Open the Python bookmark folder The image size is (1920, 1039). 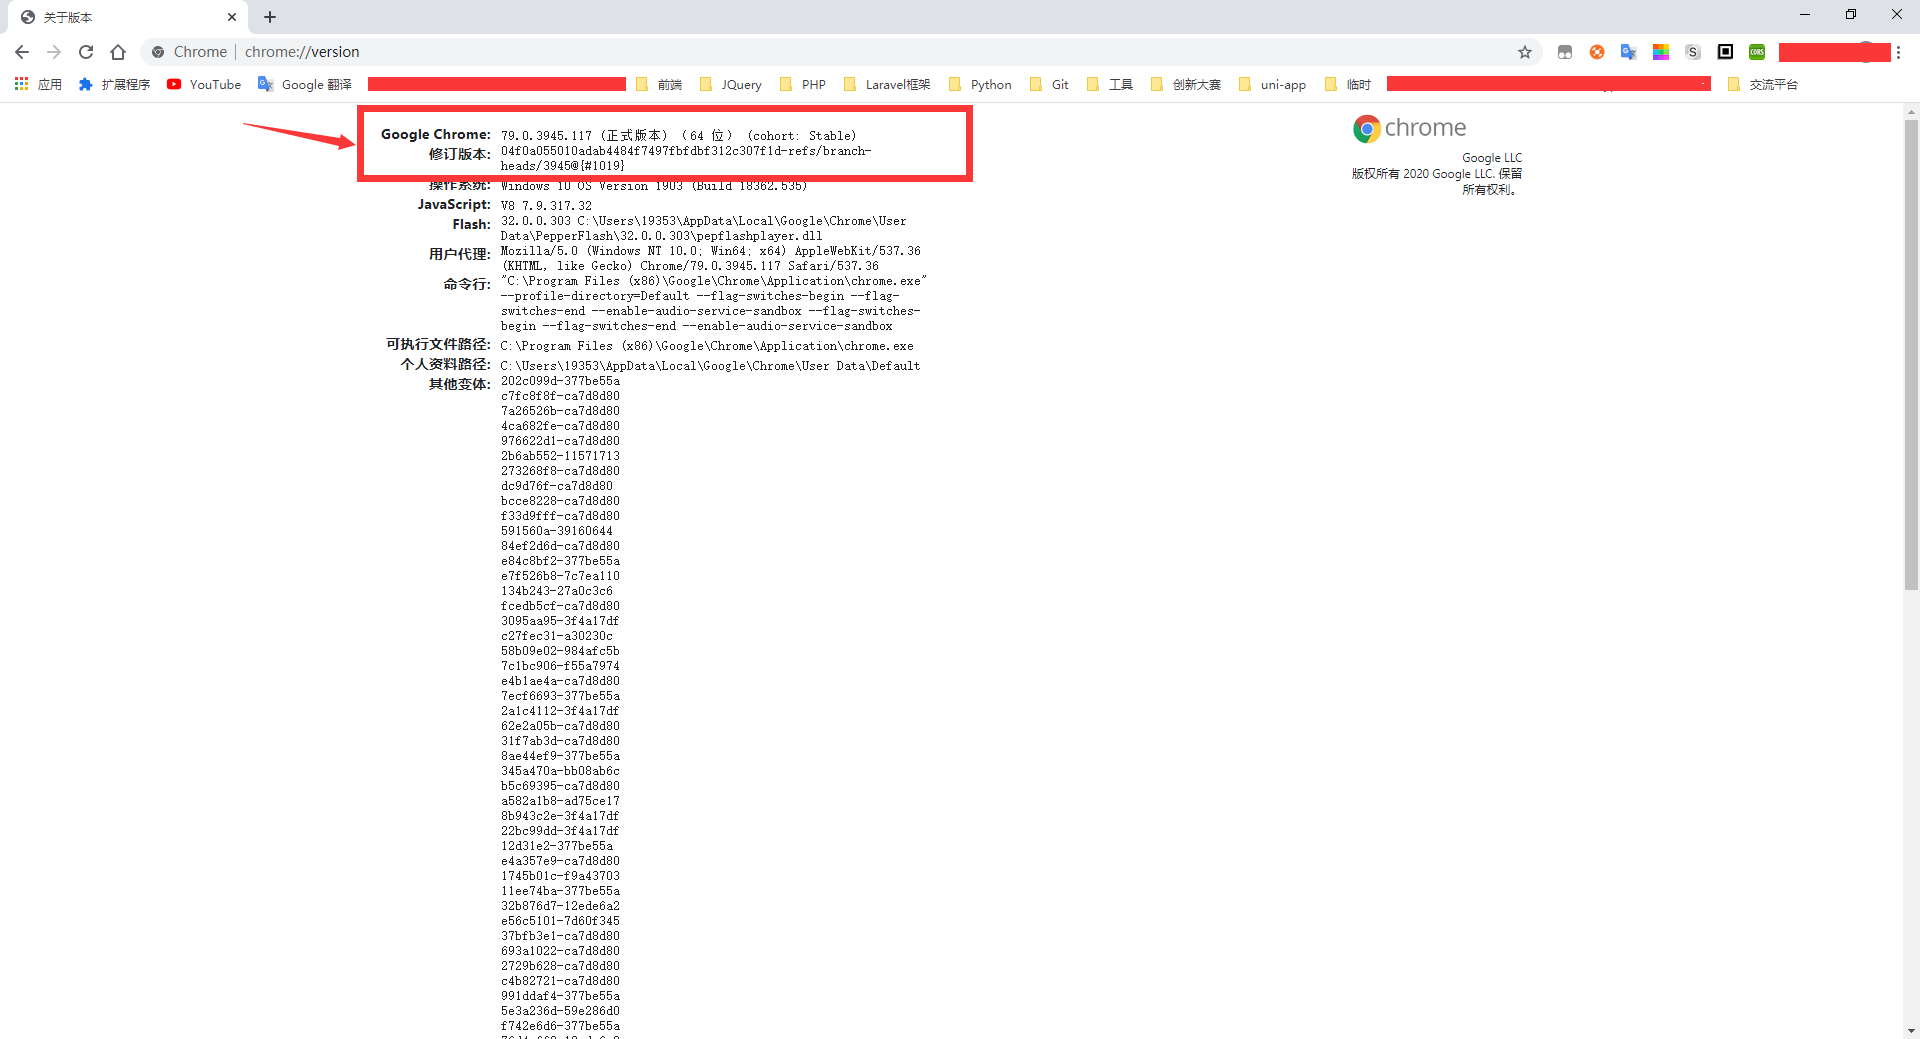click(x=980, y=84)
